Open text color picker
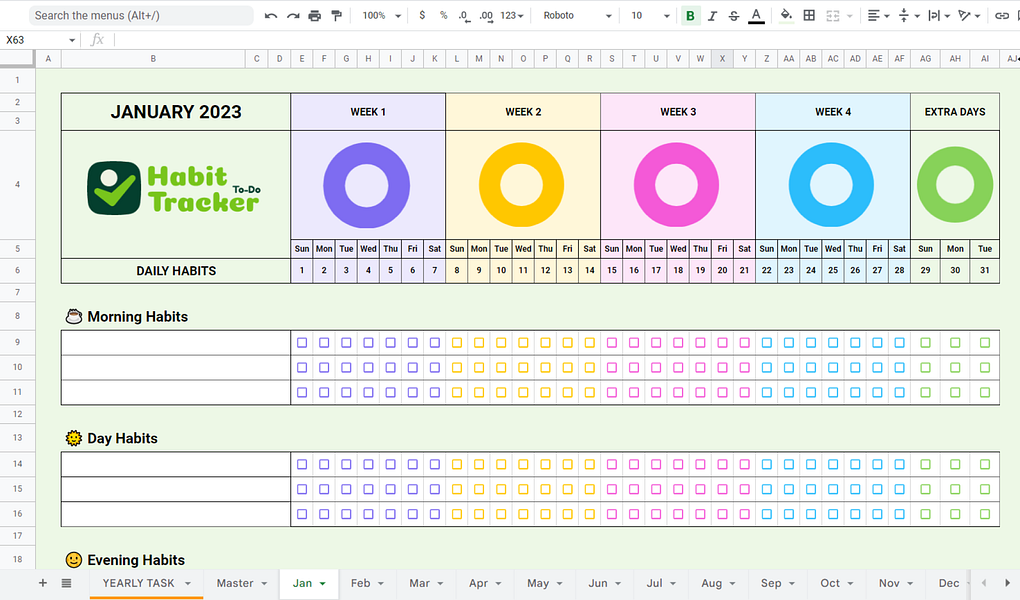 point(756,16)
